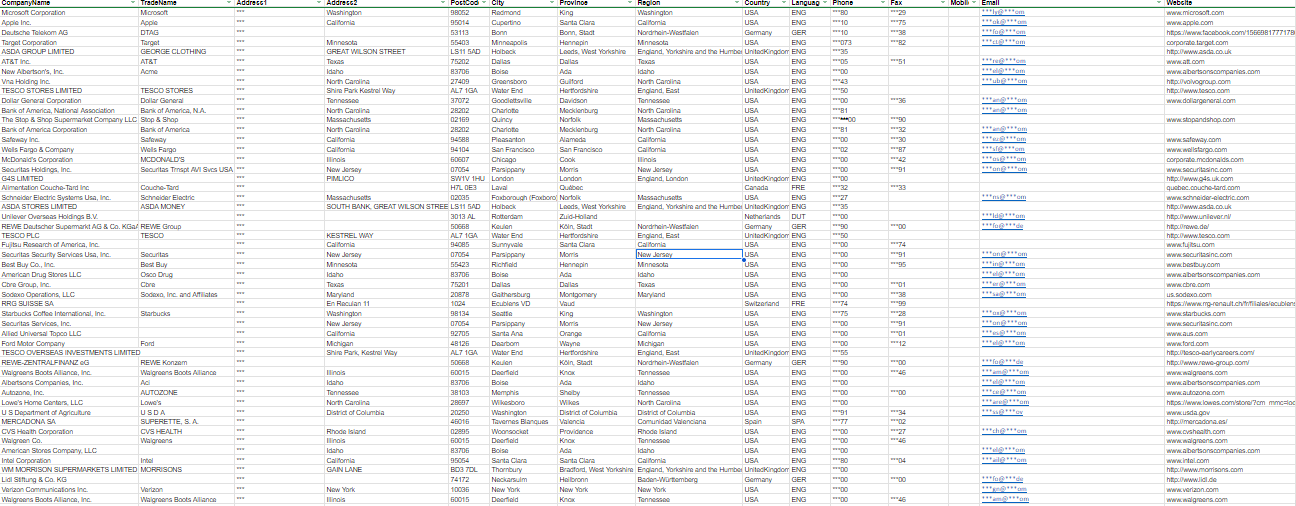
Task: Select the Ford Motor Company cell
Action: [x=69, y=344]
